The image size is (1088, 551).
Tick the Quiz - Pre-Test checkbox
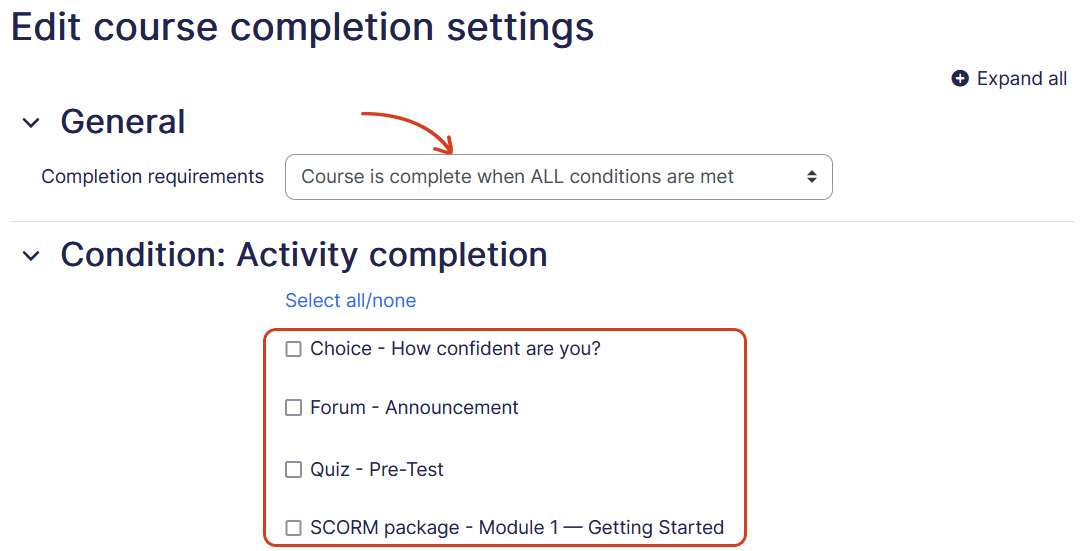[293, 469]
